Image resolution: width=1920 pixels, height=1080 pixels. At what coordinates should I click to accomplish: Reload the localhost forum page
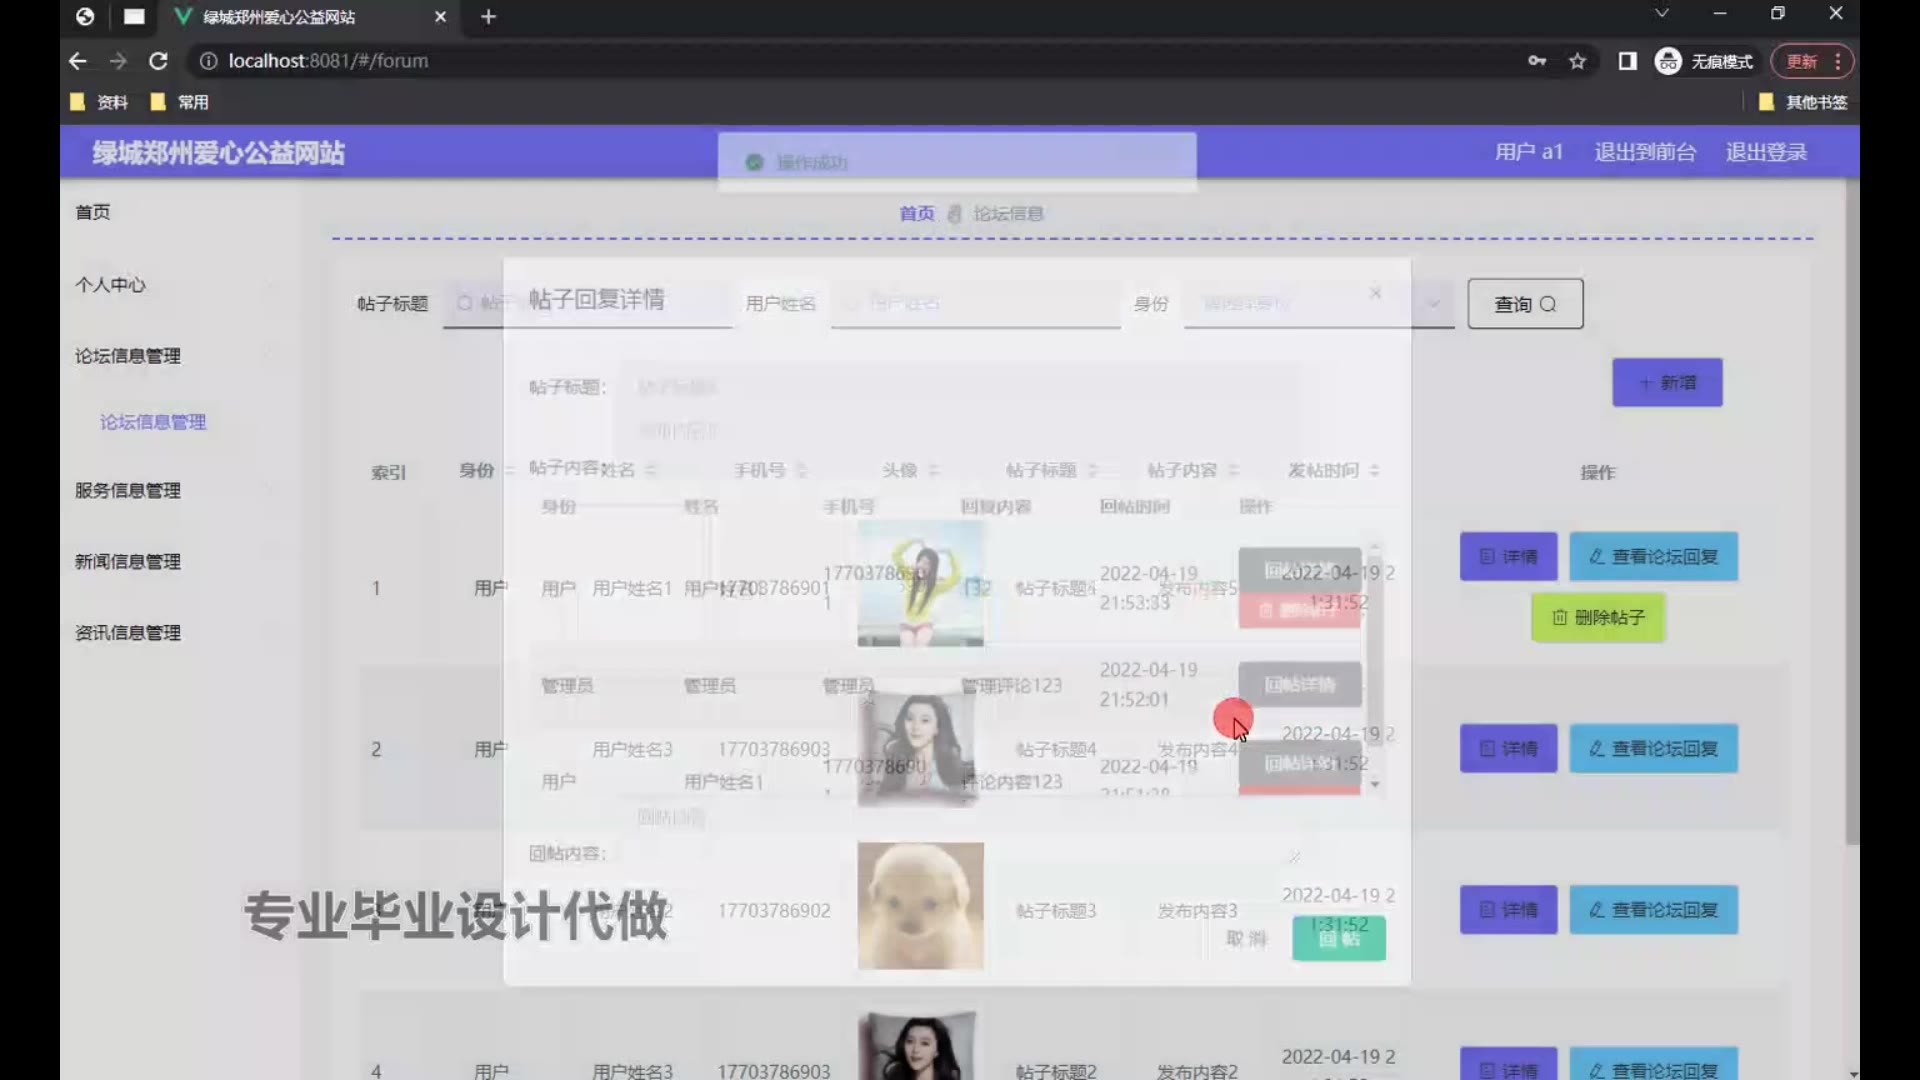point(158,61)
